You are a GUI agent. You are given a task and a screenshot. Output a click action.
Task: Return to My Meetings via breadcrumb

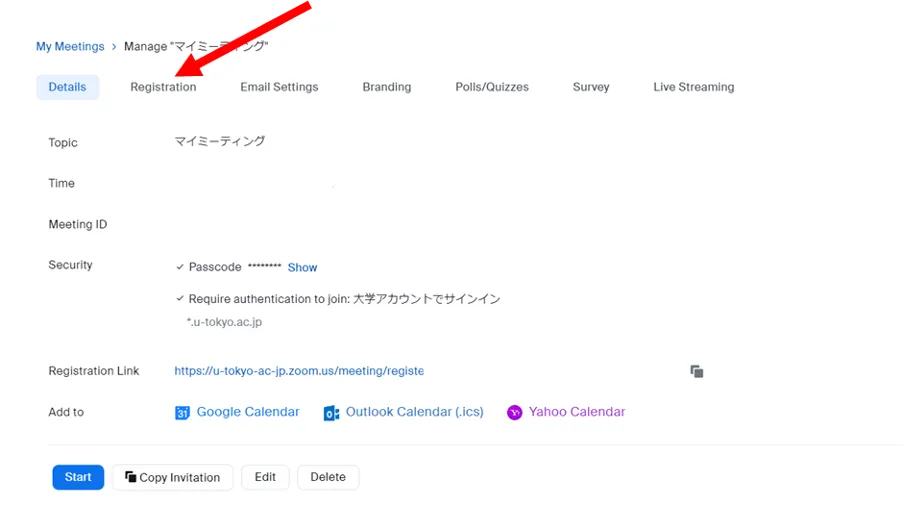click(x=70, y=46)
